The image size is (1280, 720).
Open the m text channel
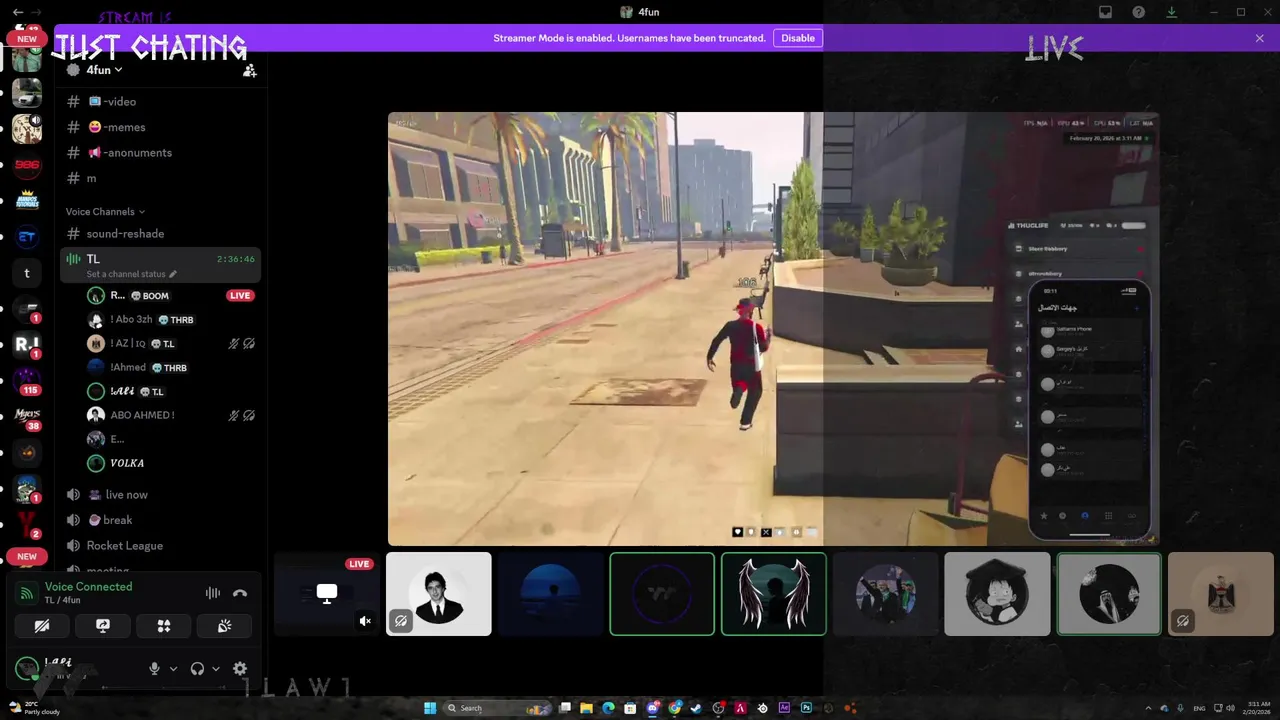point(160,178)
